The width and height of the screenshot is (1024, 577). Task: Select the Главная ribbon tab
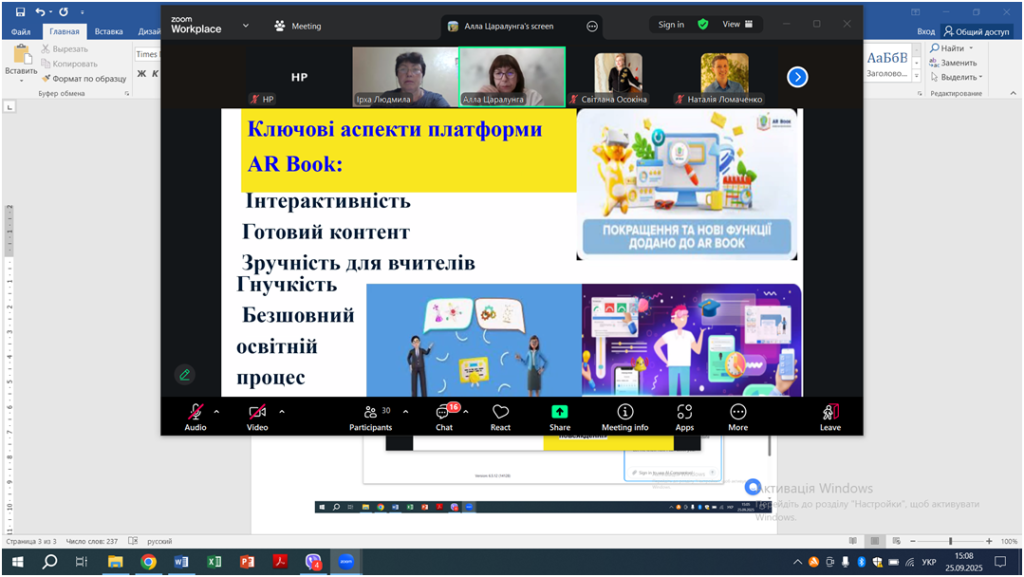[x=64, y=31]
